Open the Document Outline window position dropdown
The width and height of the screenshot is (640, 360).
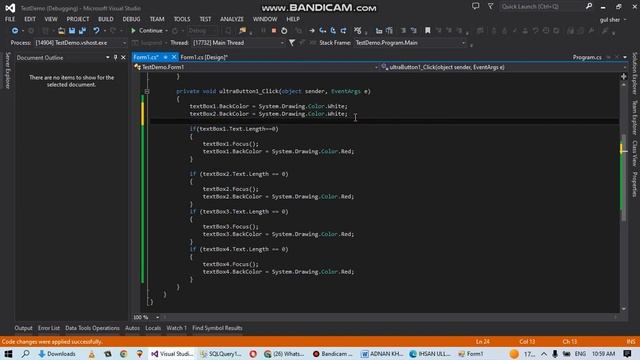point(108,58)
